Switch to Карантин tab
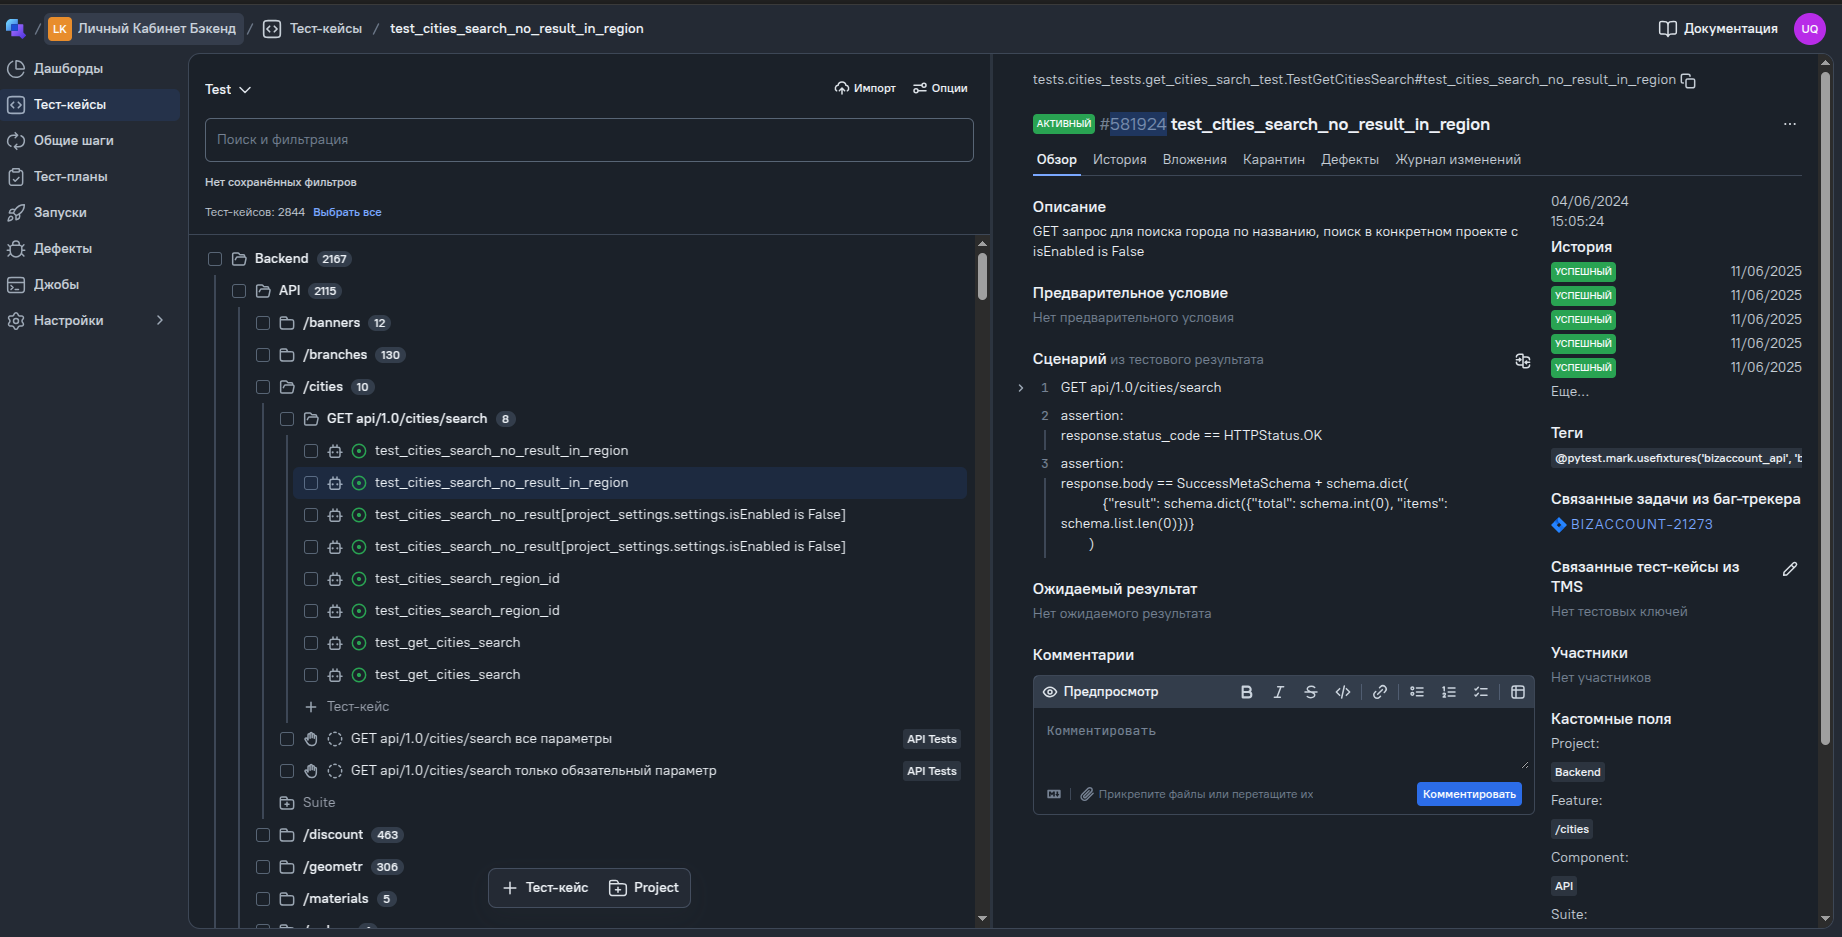The width and height of the screenshot is (1842, 937). (1273, 160)
